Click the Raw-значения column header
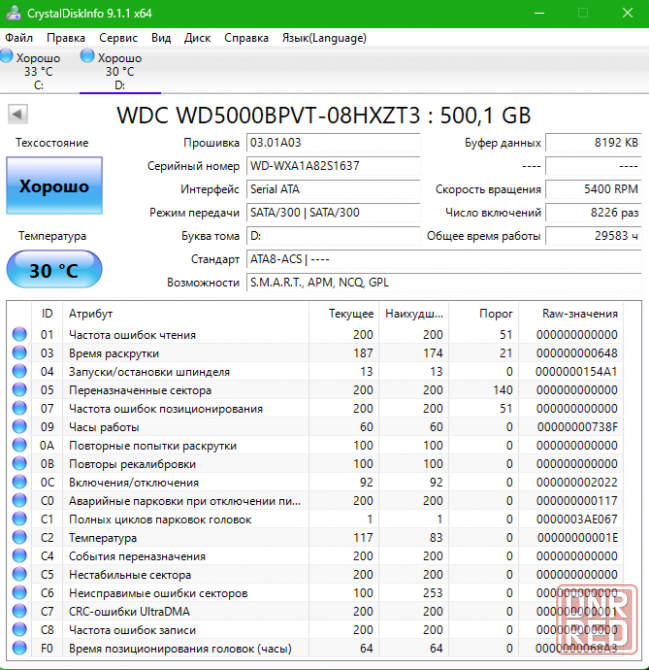The width and height of the screenshot is (649, 670). pos(571,313)
